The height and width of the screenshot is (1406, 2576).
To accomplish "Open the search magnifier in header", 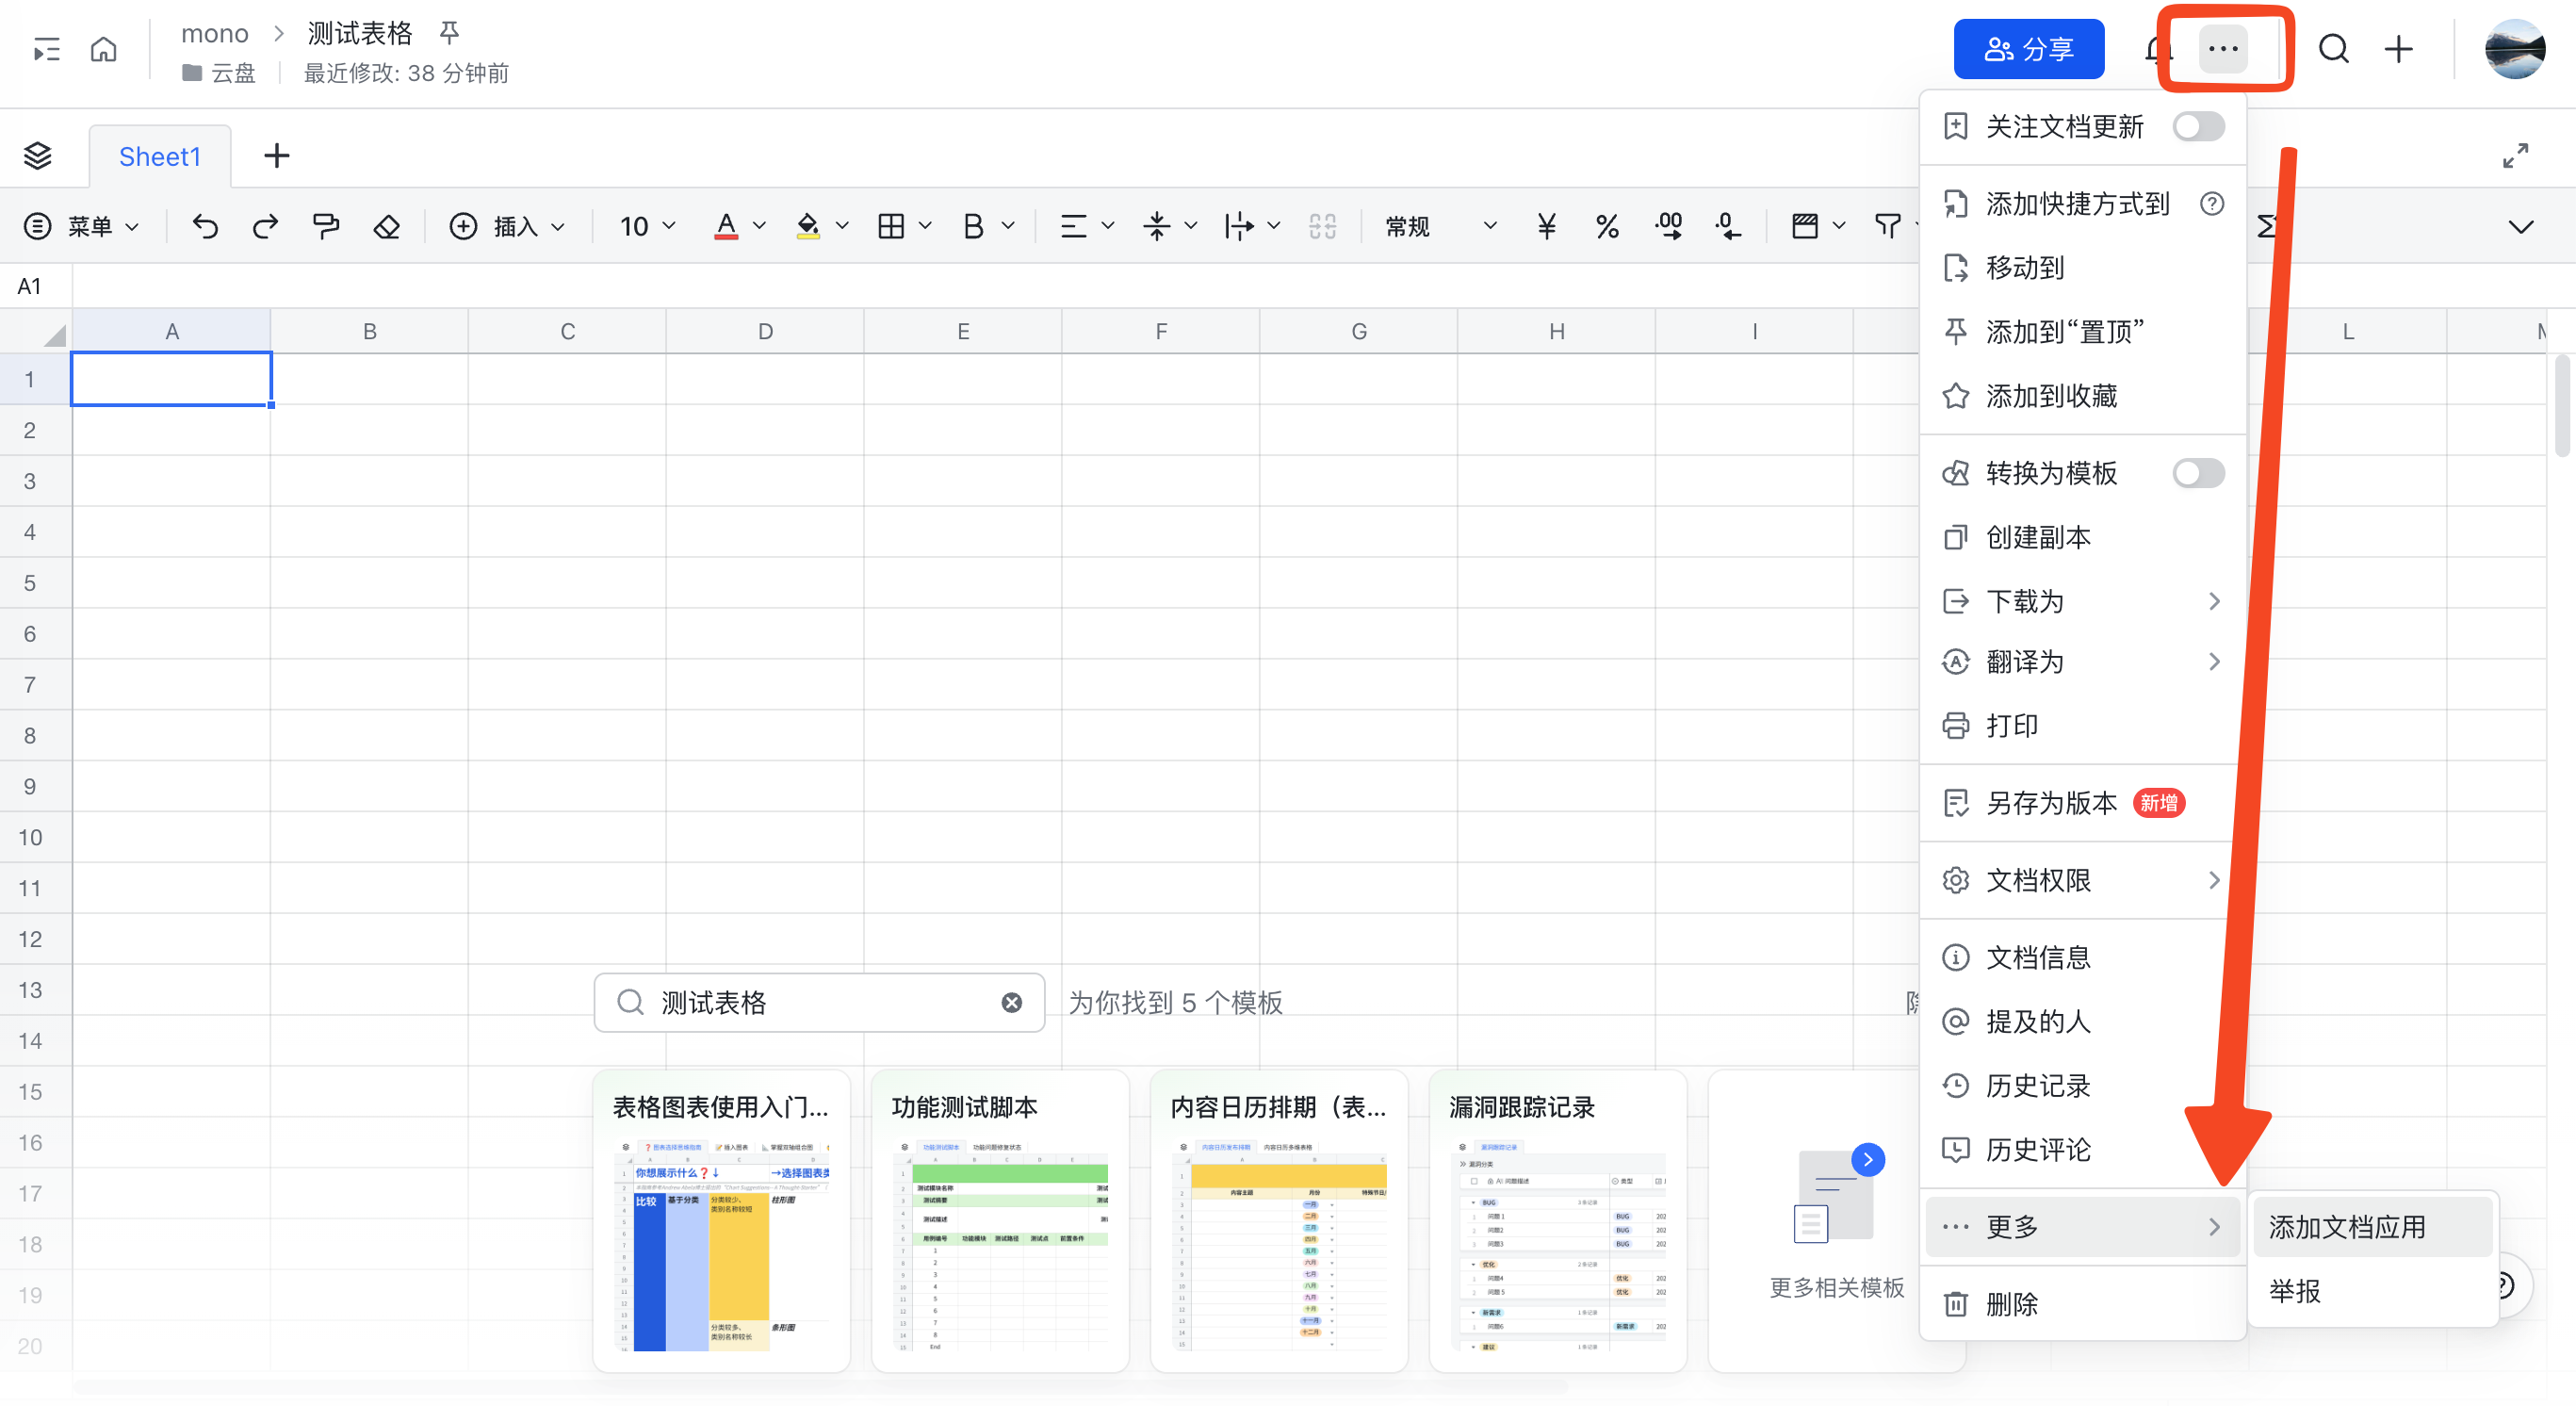I will click(2333, 49).
